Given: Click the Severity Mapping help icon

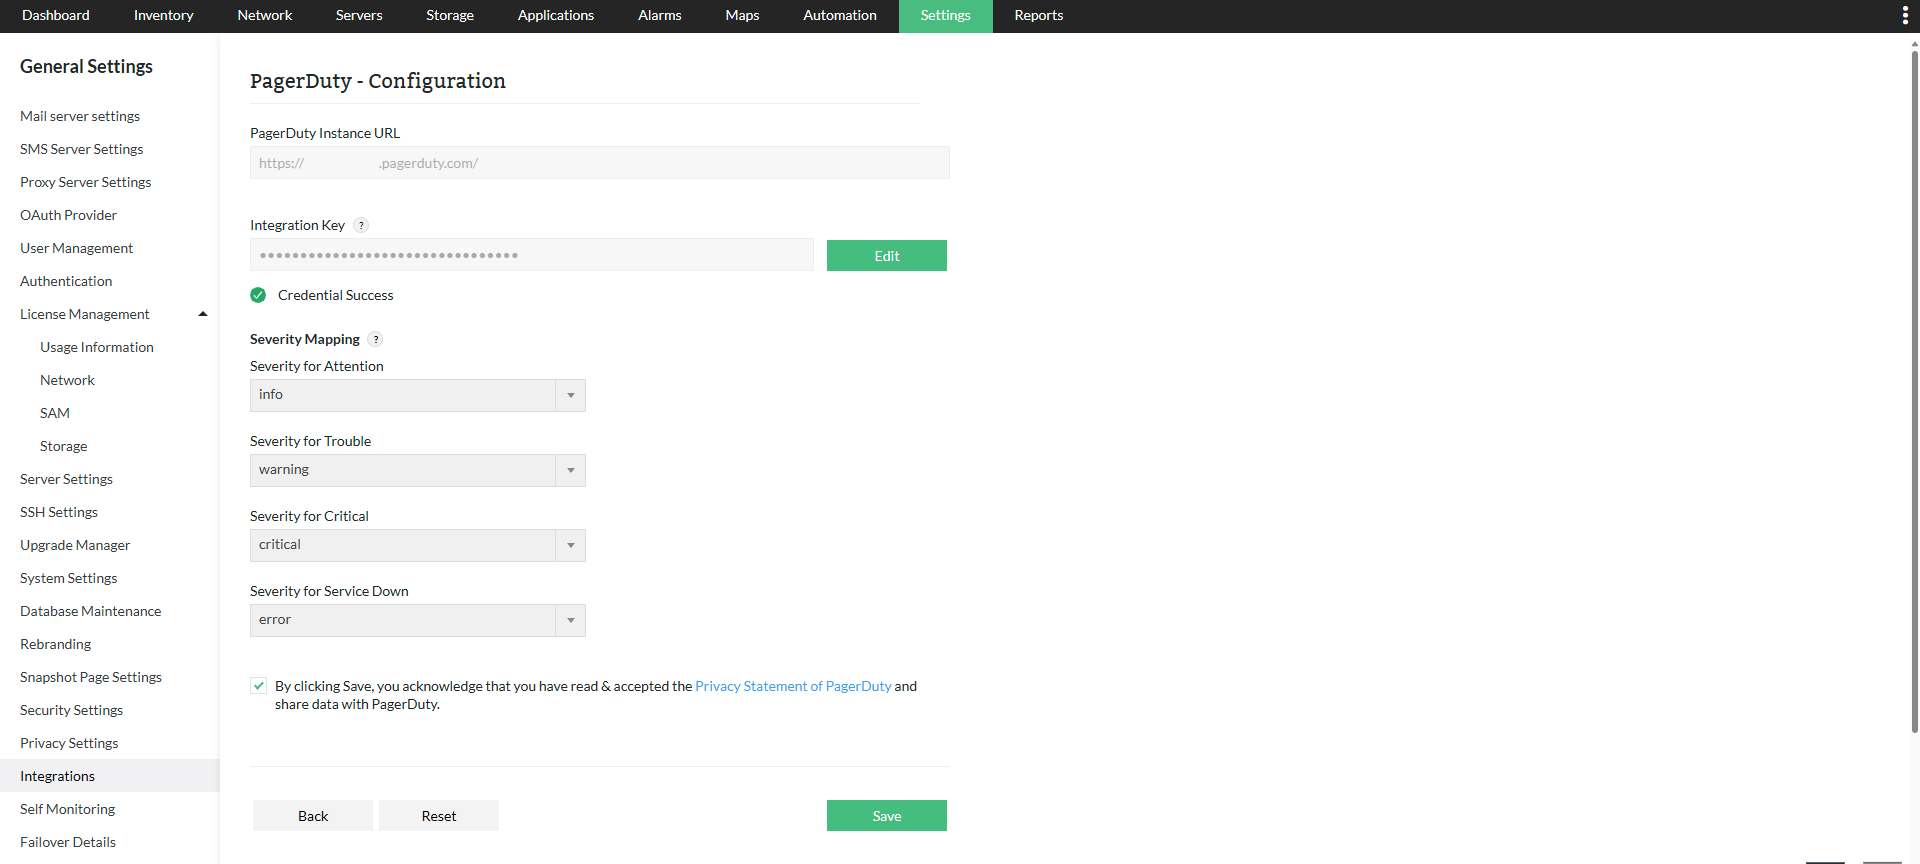Looking at the screenshot, I should [x=375, y=340].
